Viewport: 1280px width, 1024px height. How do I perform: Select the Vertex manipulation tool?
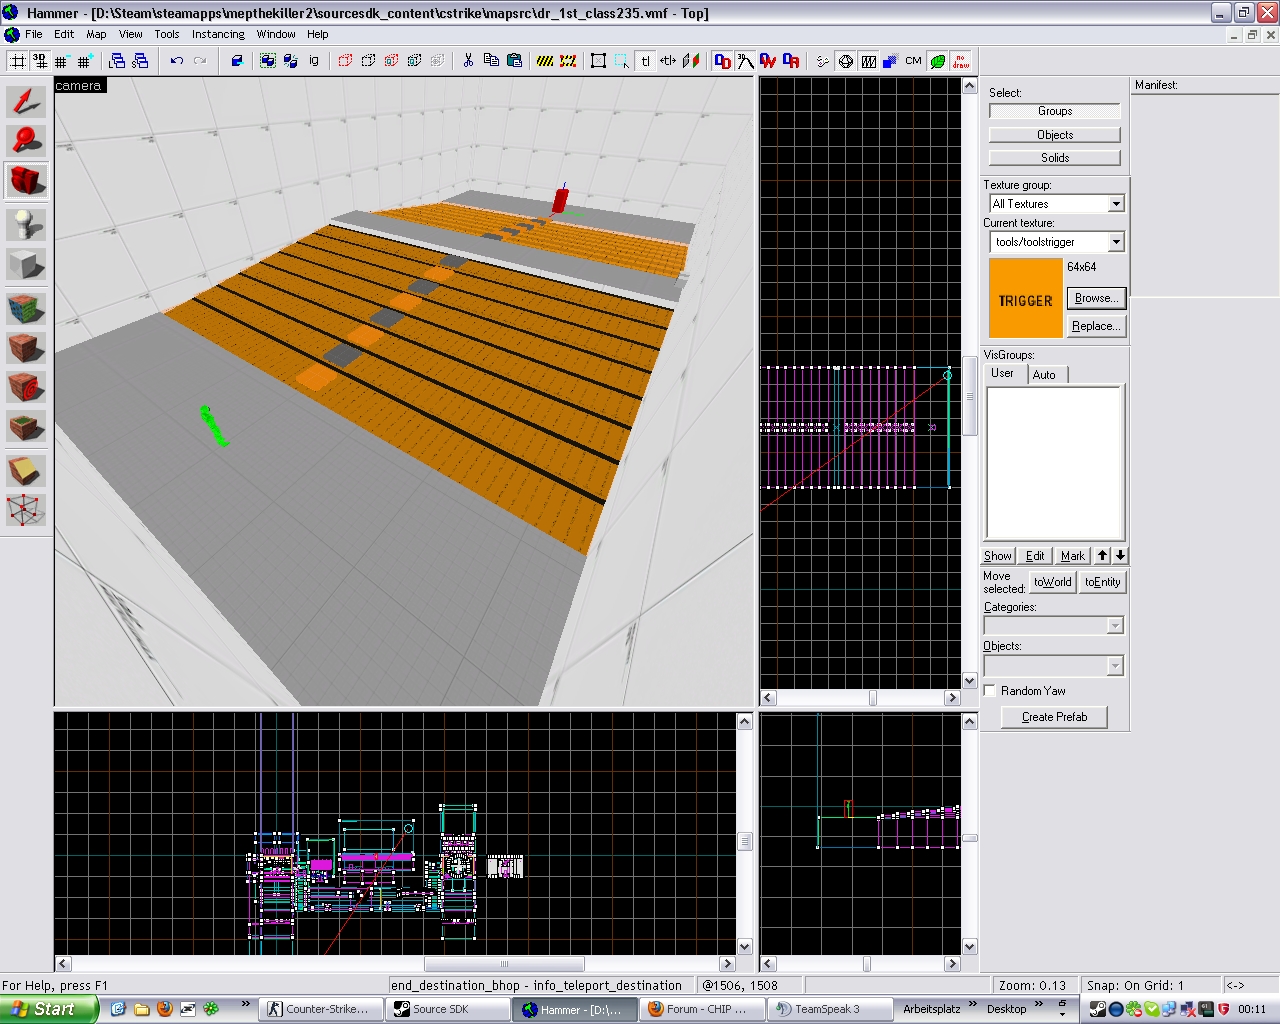point(26,510)
